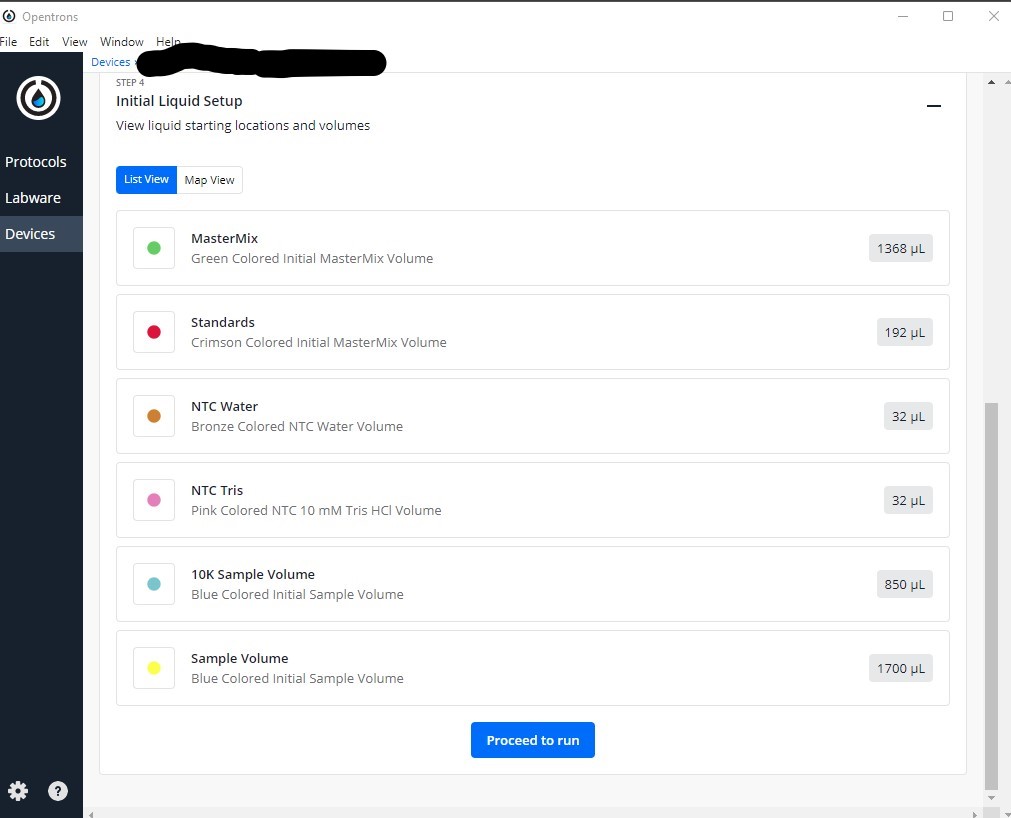Open the Protocols section
This screenshot has width=1011, height=818.
click(x=35, y=162)
